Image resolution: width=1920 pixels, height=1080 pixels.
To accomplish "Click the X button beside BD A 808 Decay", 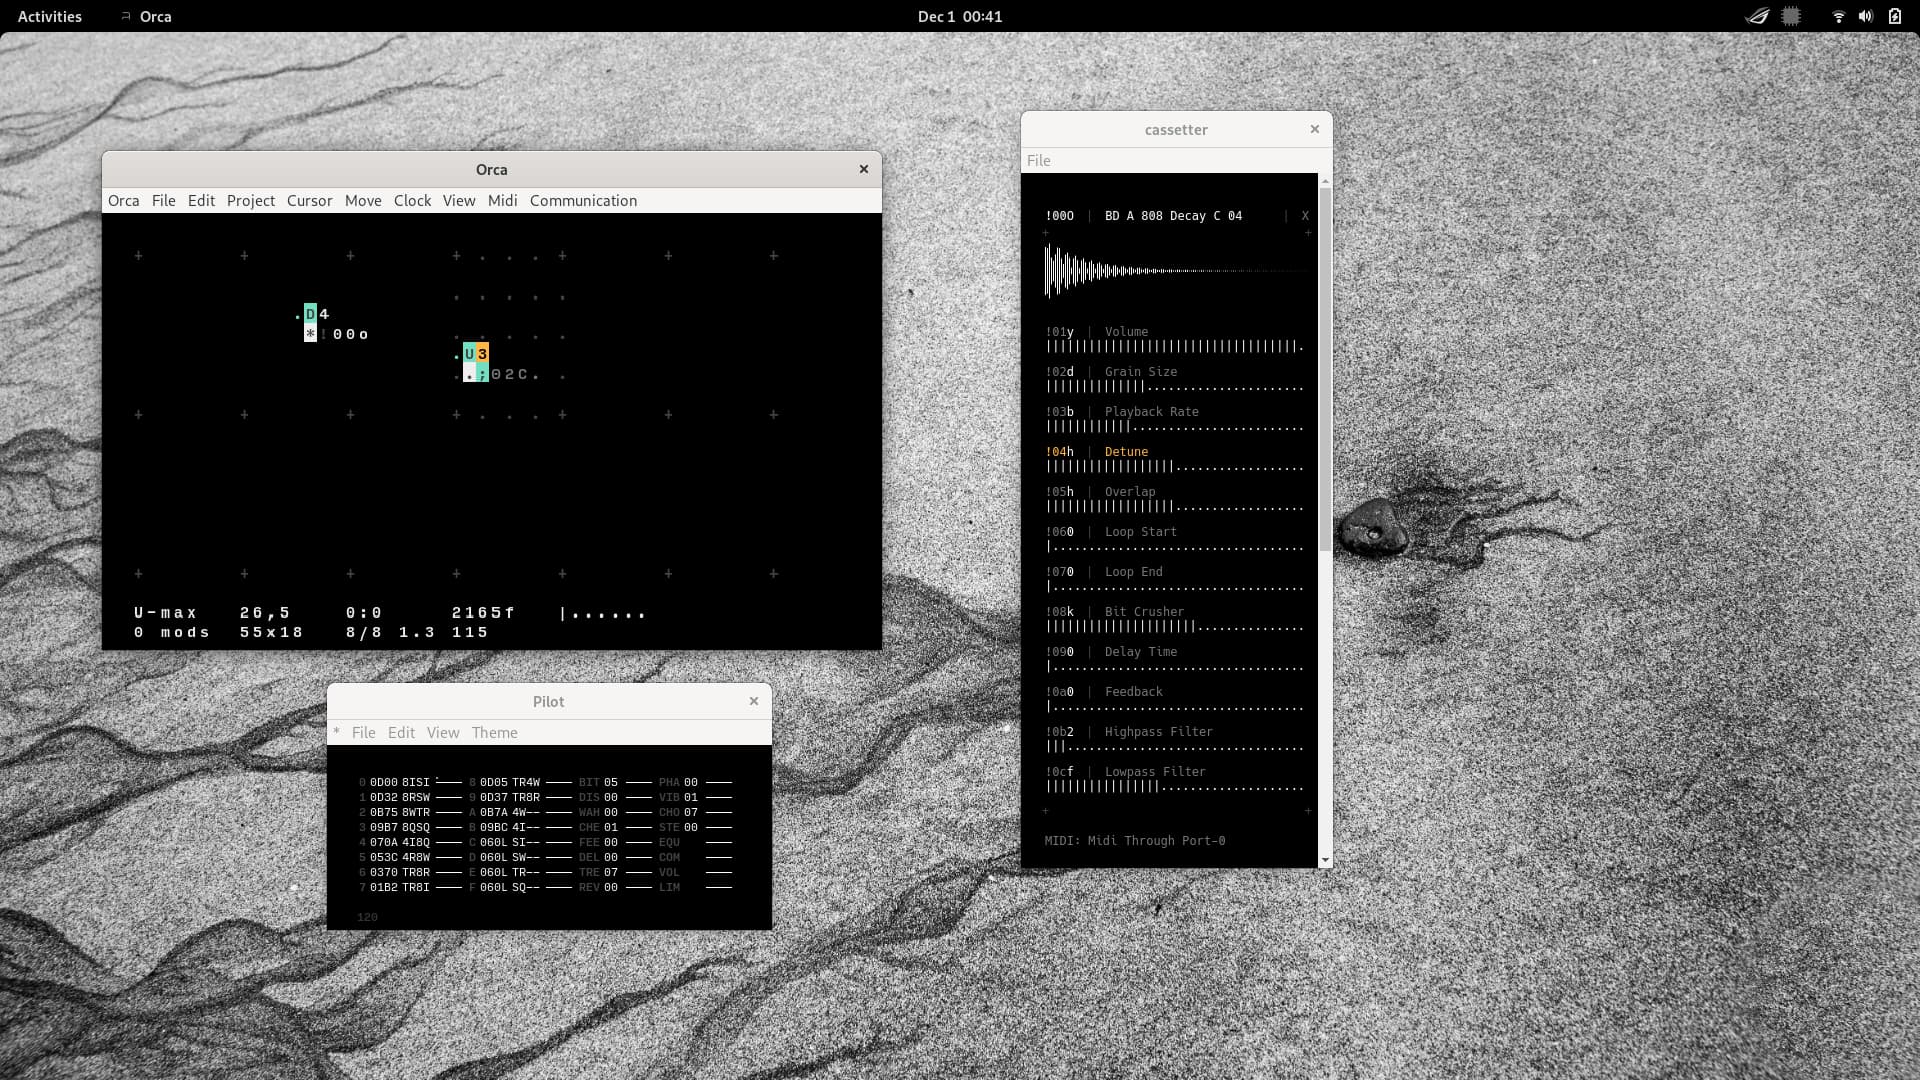I will 1304,216.
